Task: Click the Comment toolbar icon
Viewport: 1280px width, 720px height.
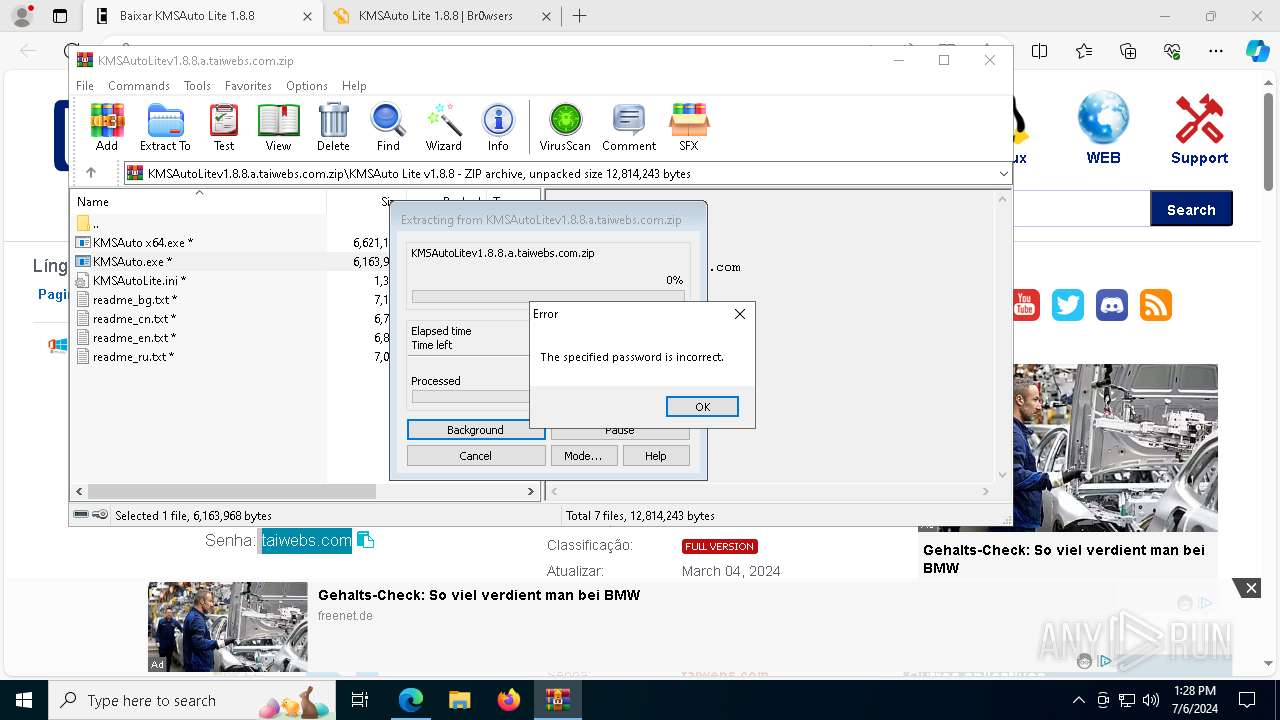Action: point(629,127)
